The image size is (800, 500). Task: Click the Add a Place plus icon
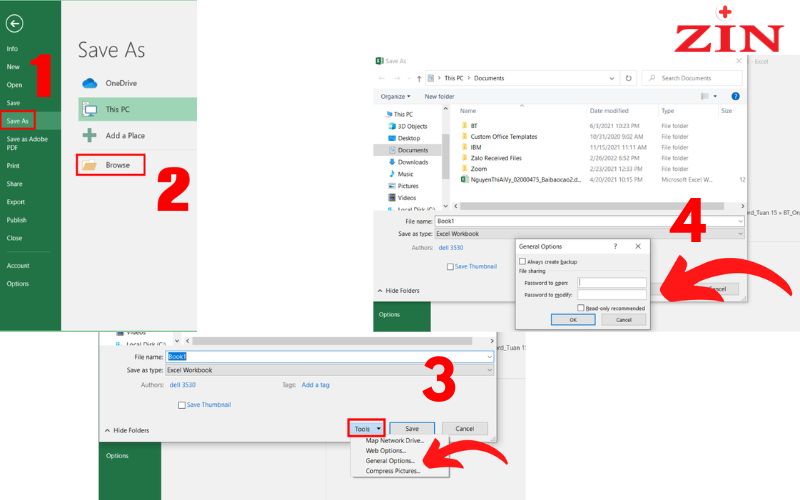click(x=90, y=135)
